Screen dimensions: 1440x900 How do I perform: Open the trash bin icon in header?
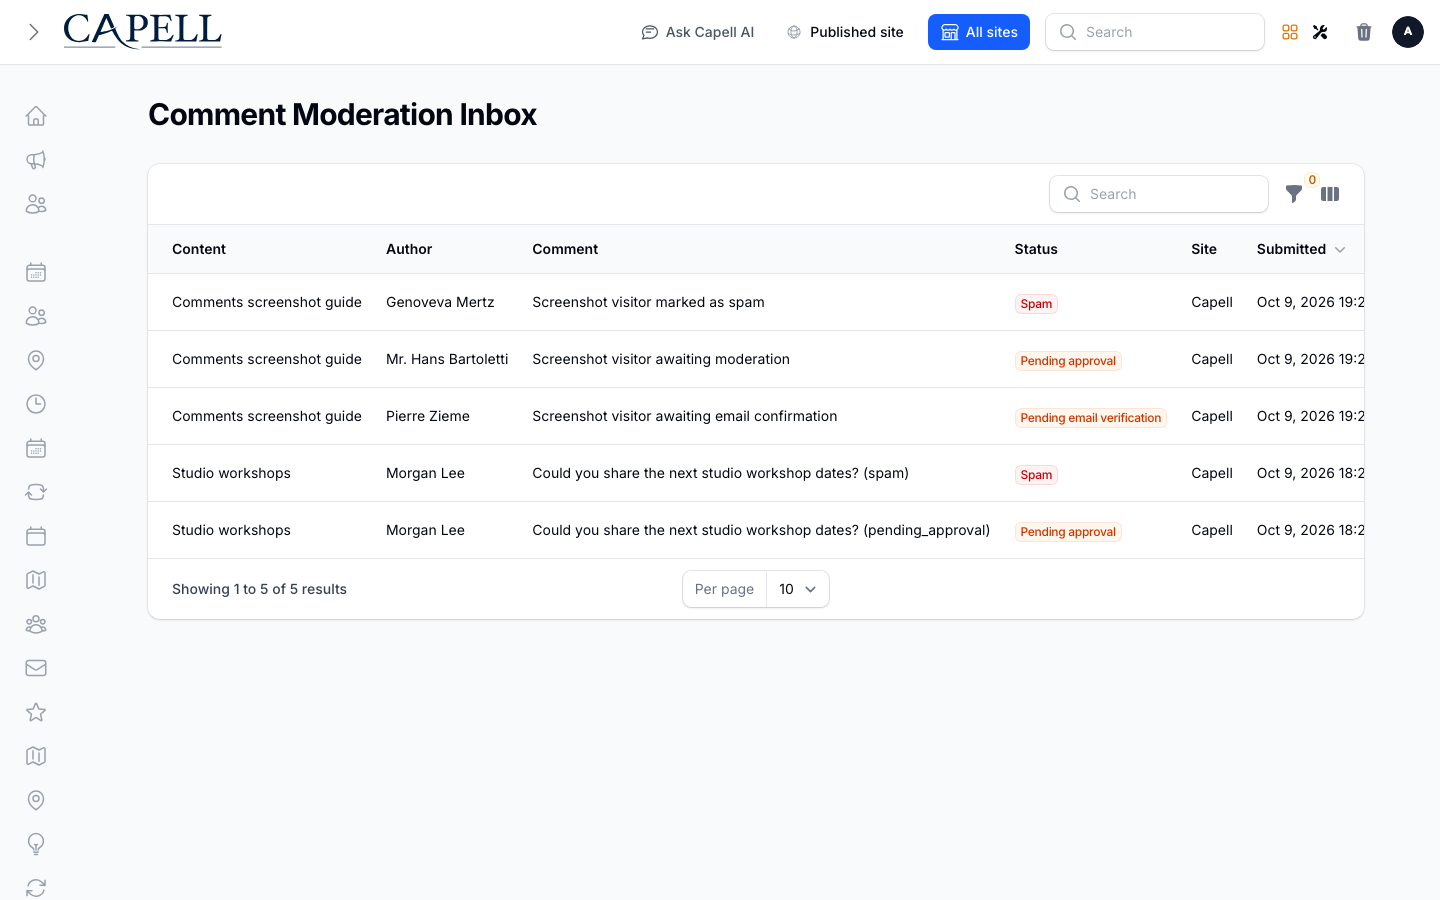tap(1364, 32)
